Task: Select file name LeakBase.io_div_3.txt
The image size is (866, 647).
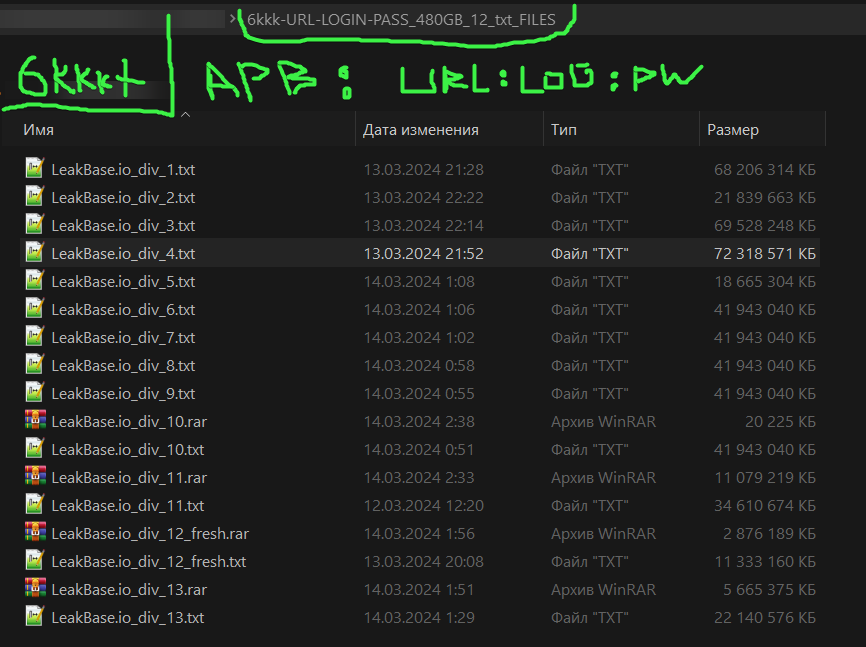Action: [x=123, y=225]
